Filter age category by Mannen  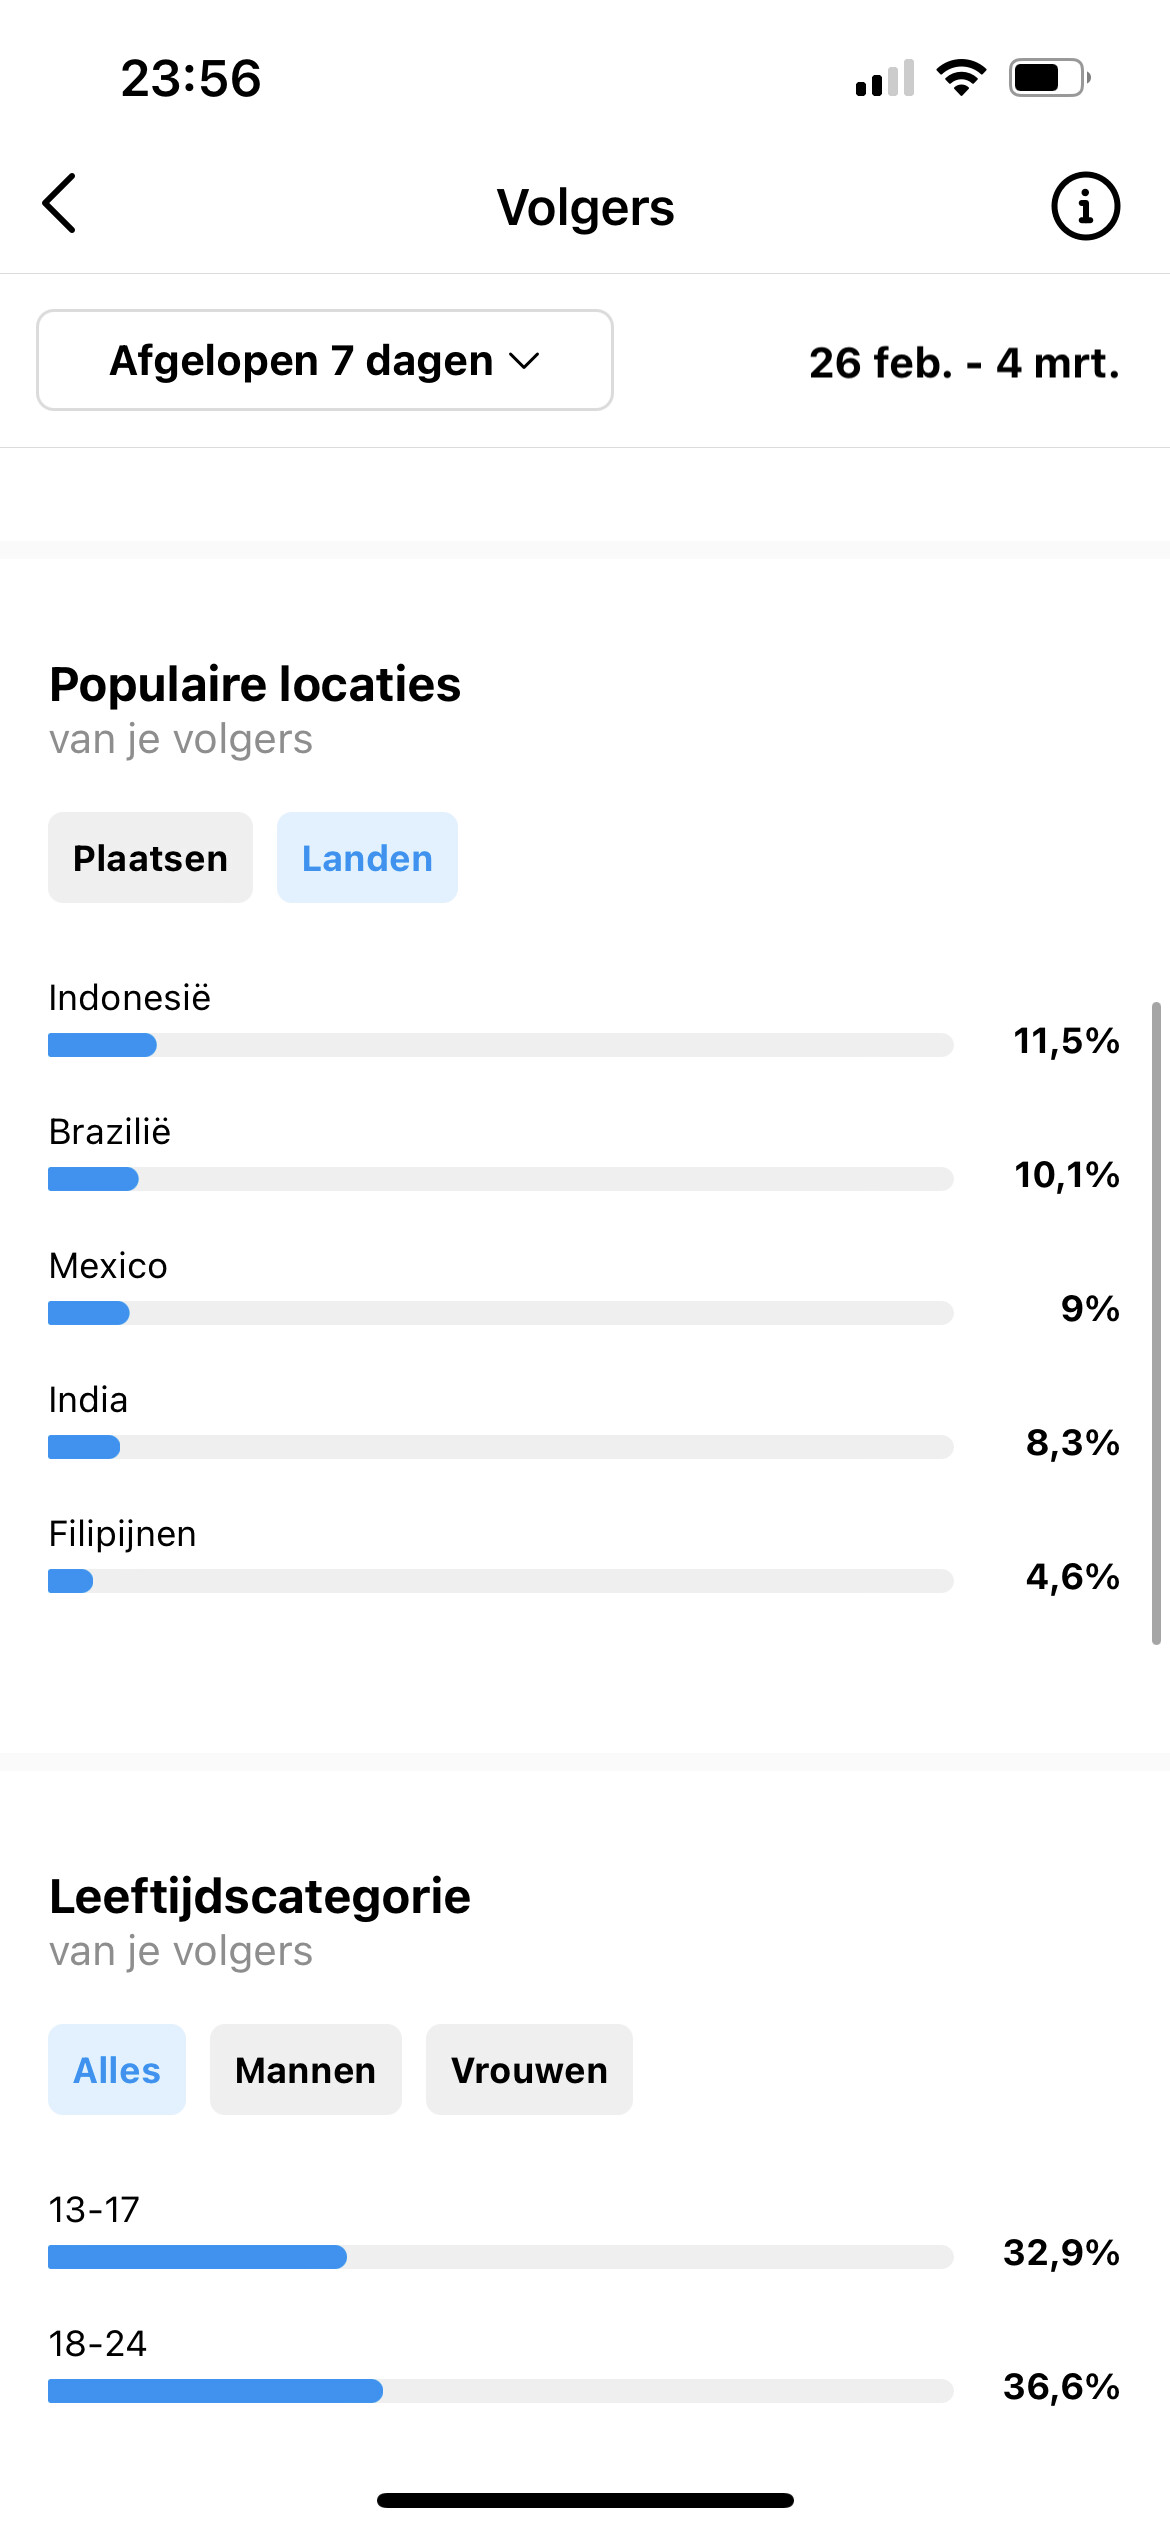305,2070
